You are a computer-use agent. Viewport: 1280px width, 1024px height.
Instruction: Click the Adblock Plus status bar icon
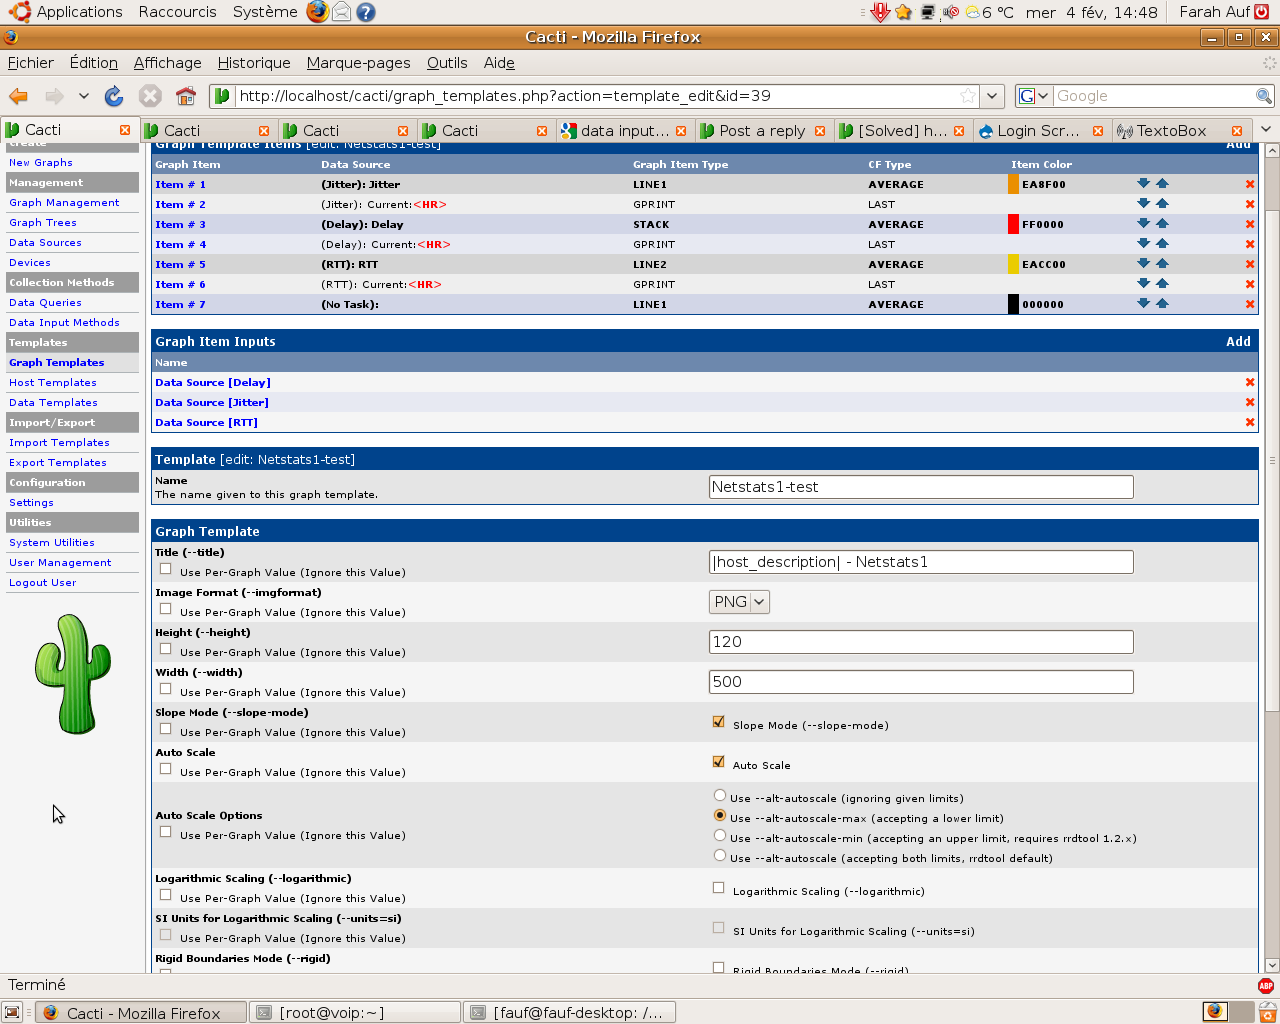click(x=1265, y=985)
